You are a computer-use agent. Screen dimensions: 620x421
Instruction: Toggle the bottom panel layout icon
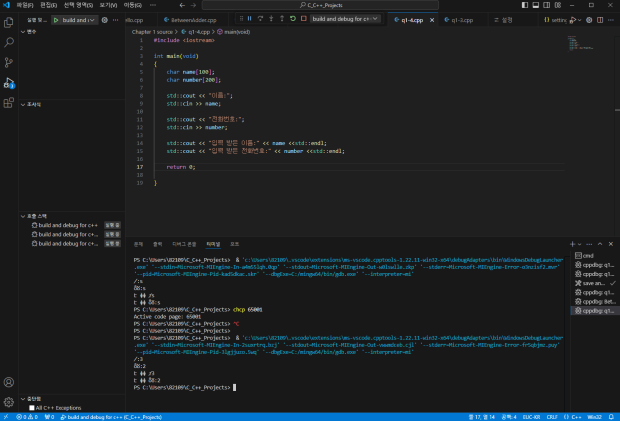pos(536,5)
